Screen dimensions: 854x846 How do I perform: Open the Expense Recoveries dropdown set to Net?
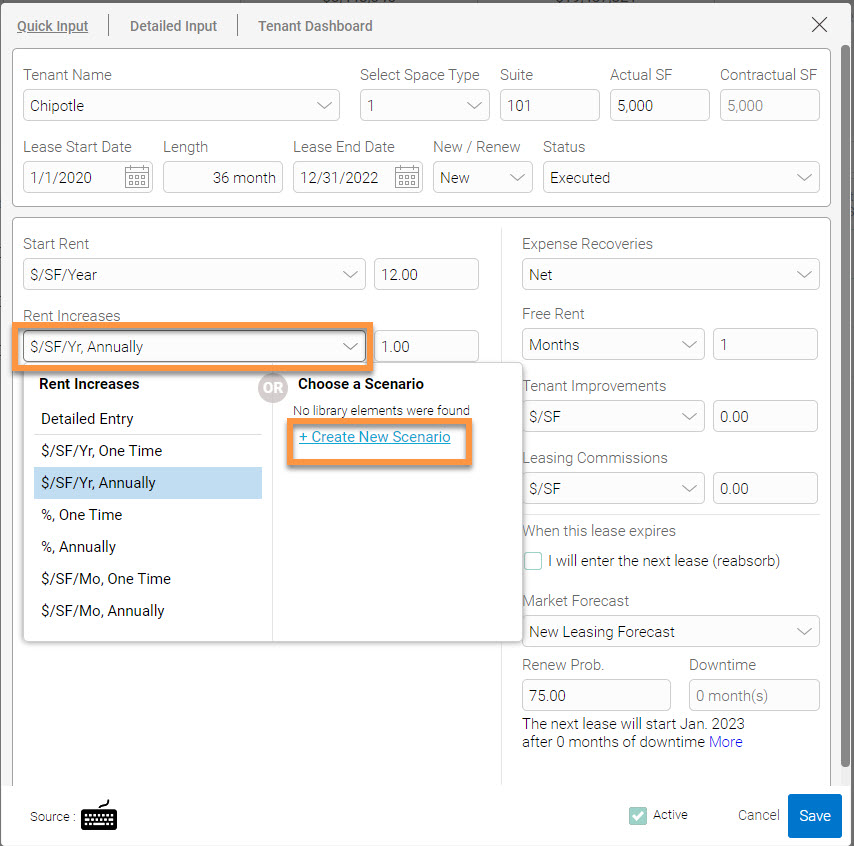(670, 274)
